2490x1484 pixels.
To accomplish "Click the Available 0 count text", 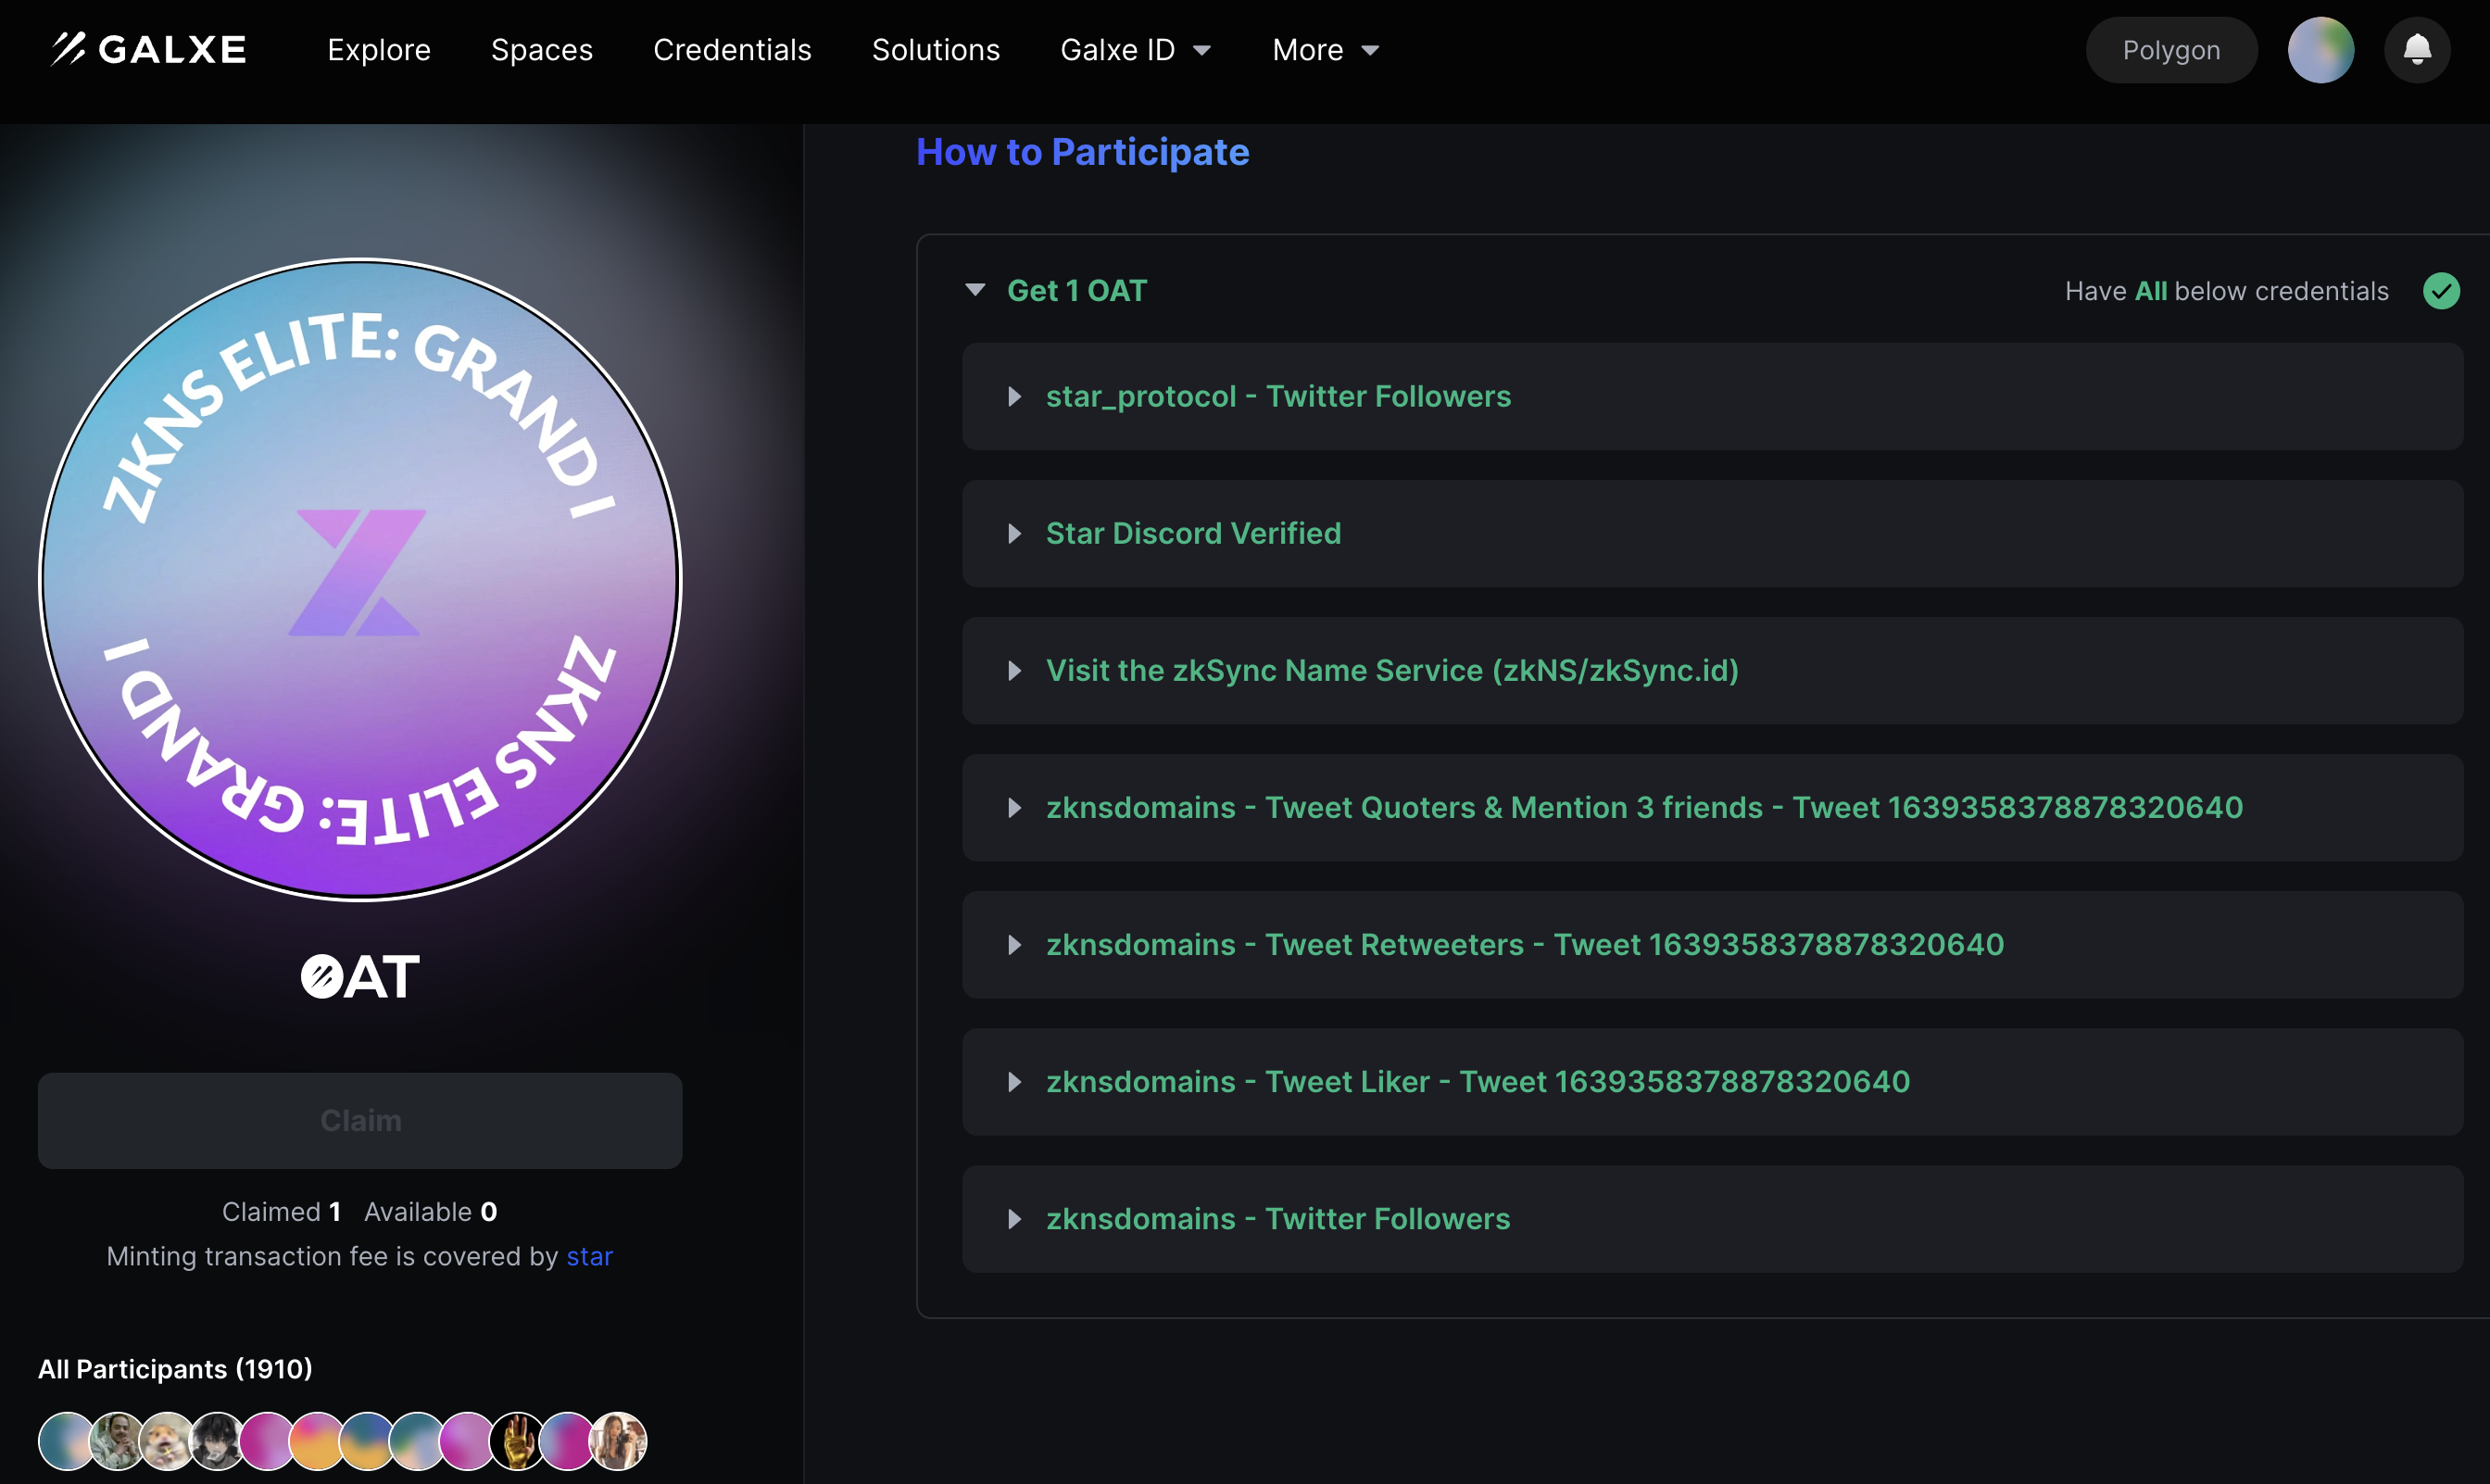I will pos(430,1211).
